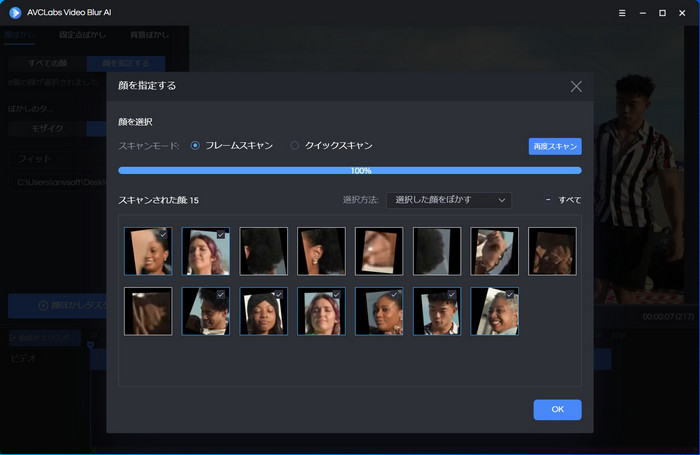Switch to the 顔ぼかし tab in main window
This screenshot has width=700, height=455.
coord(19,35)
